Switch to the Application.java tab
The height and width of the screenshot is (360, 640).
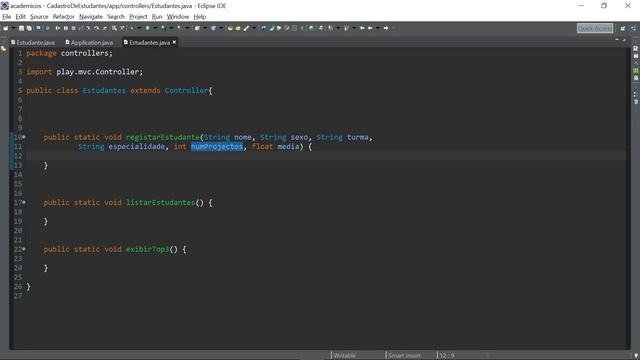(89, 42)
